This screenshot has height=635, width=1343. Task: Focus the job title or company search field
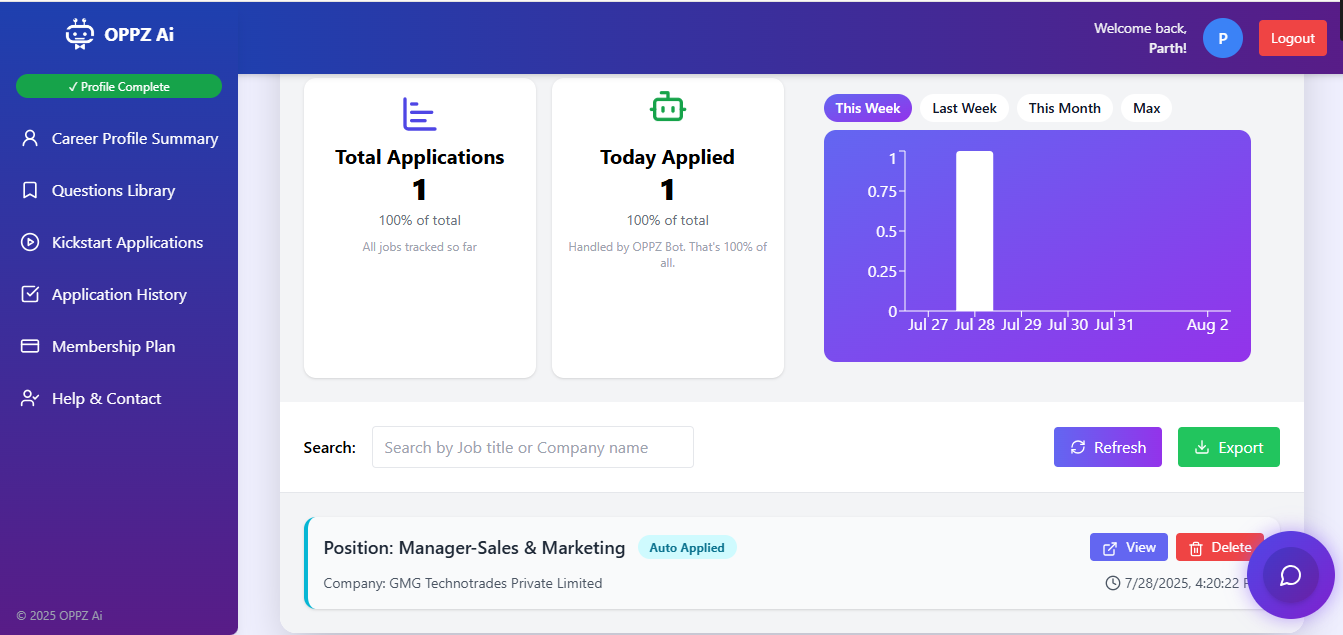pos(532,447)
